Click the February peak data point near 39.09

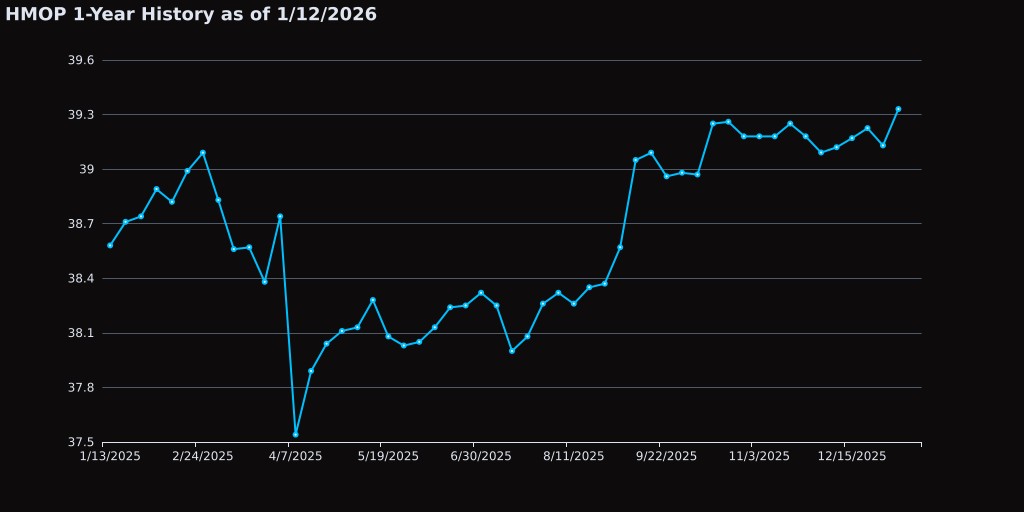203,153
